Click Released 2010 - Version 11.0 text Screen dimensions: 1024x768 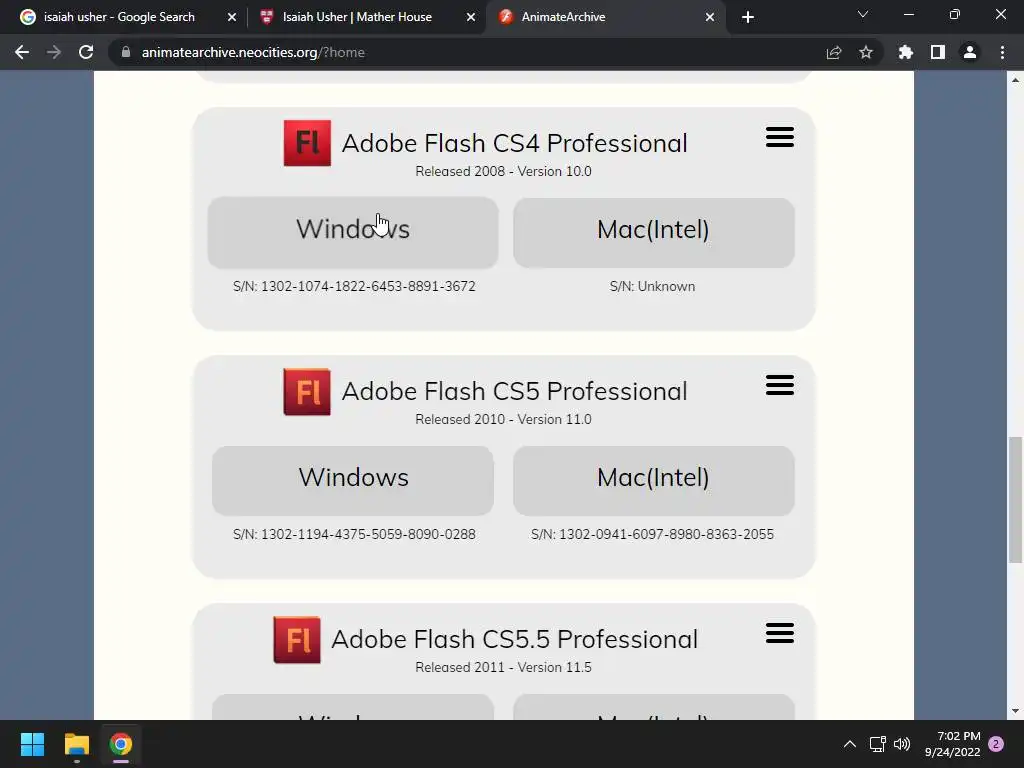(504, 419)
